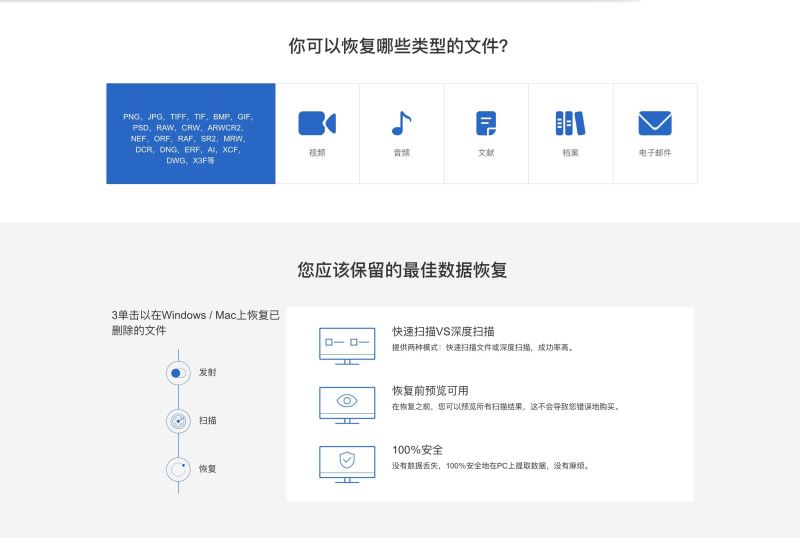Click the eye preview monitor icon
The image size is (800, 538).
[x=347, y=405]
